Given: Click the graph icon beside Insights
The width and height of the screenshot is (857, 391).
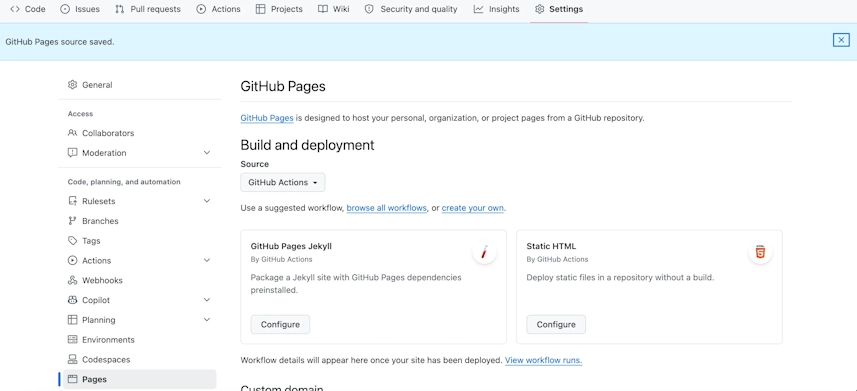Looking at the screenshot, I should pyautogui.click(x=478, y=9).
